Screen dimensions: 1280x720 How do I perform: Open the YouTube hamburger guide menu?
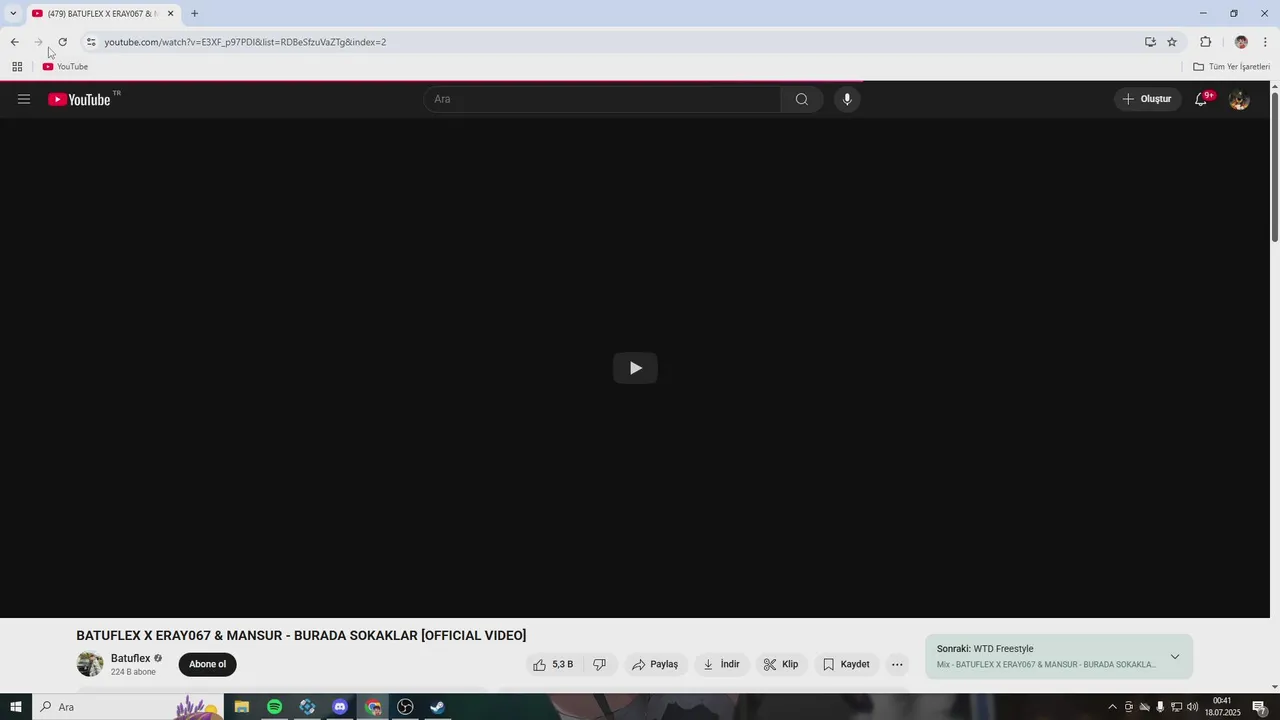[24, 99]
